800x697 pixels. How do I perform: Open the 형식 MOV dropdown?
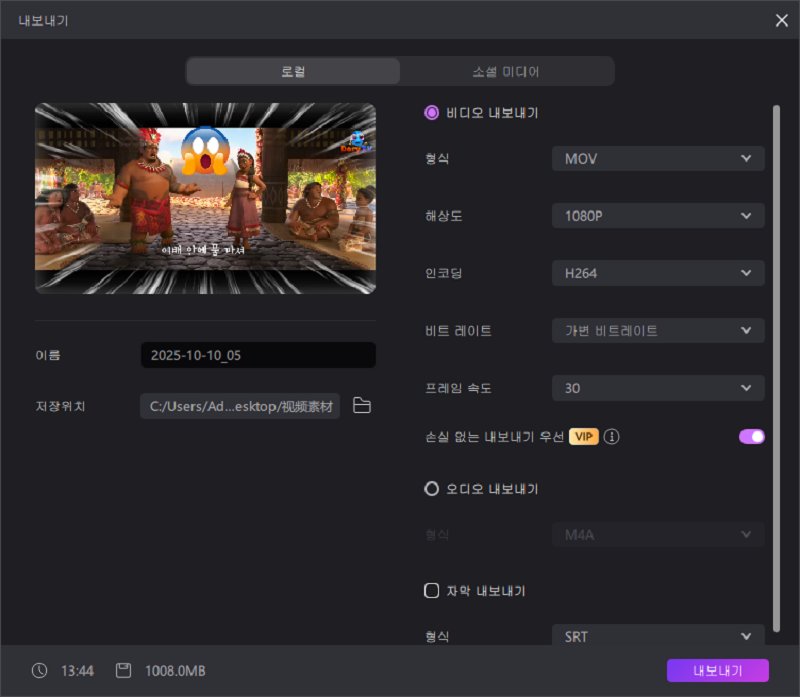658,158
